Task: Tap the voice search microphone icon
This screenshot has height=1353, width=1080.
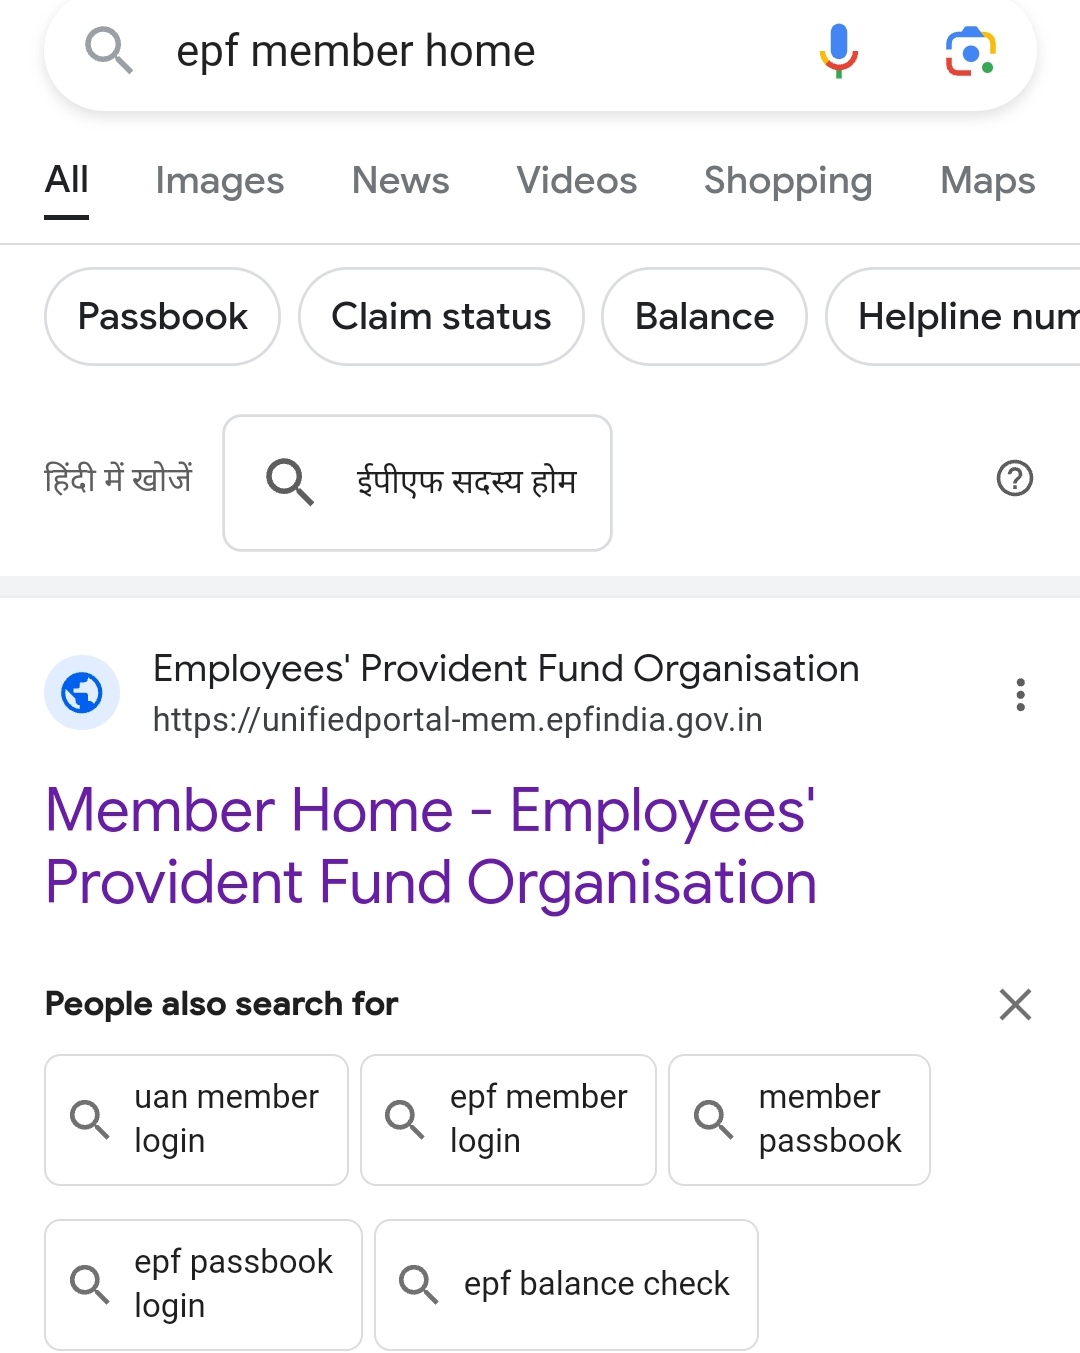Action: pyautogui.click(x=838, y=50)
